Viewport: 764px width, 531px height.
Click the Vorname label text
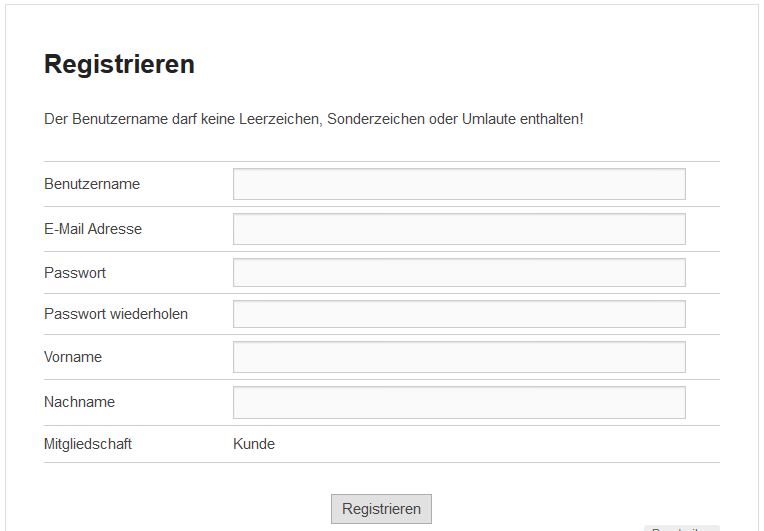(73, 357)
